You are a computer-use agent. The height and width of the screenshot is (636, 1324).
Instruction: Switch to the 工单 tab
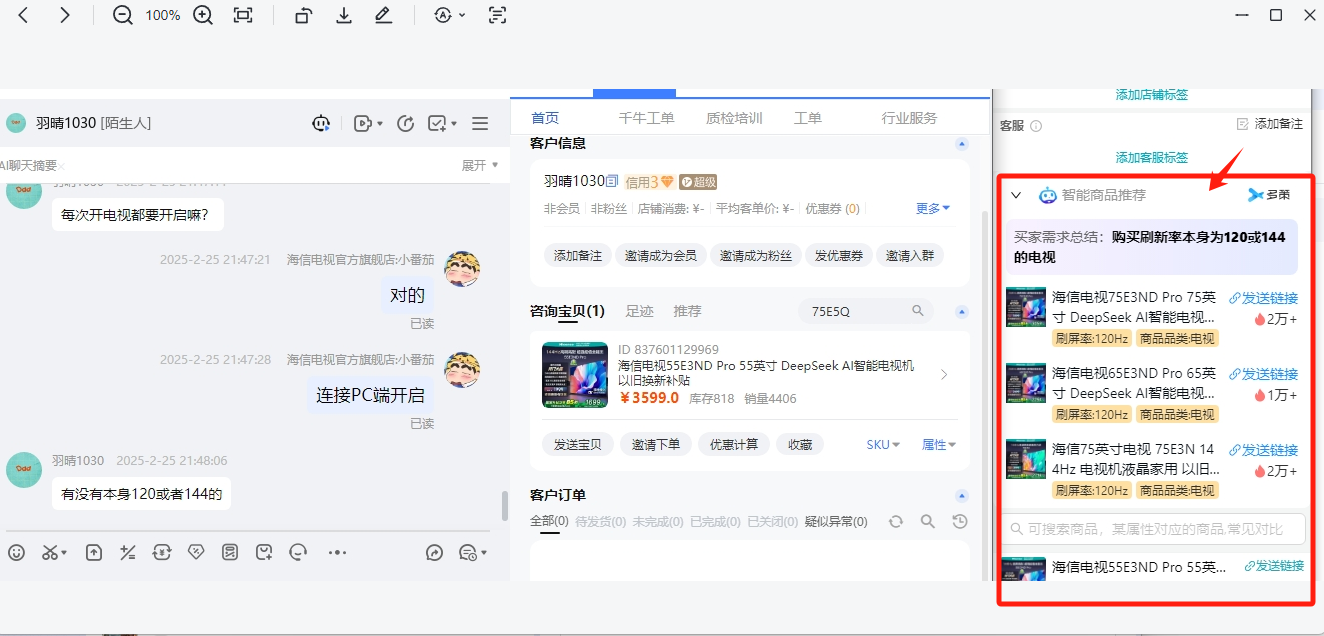pos(808,118)
